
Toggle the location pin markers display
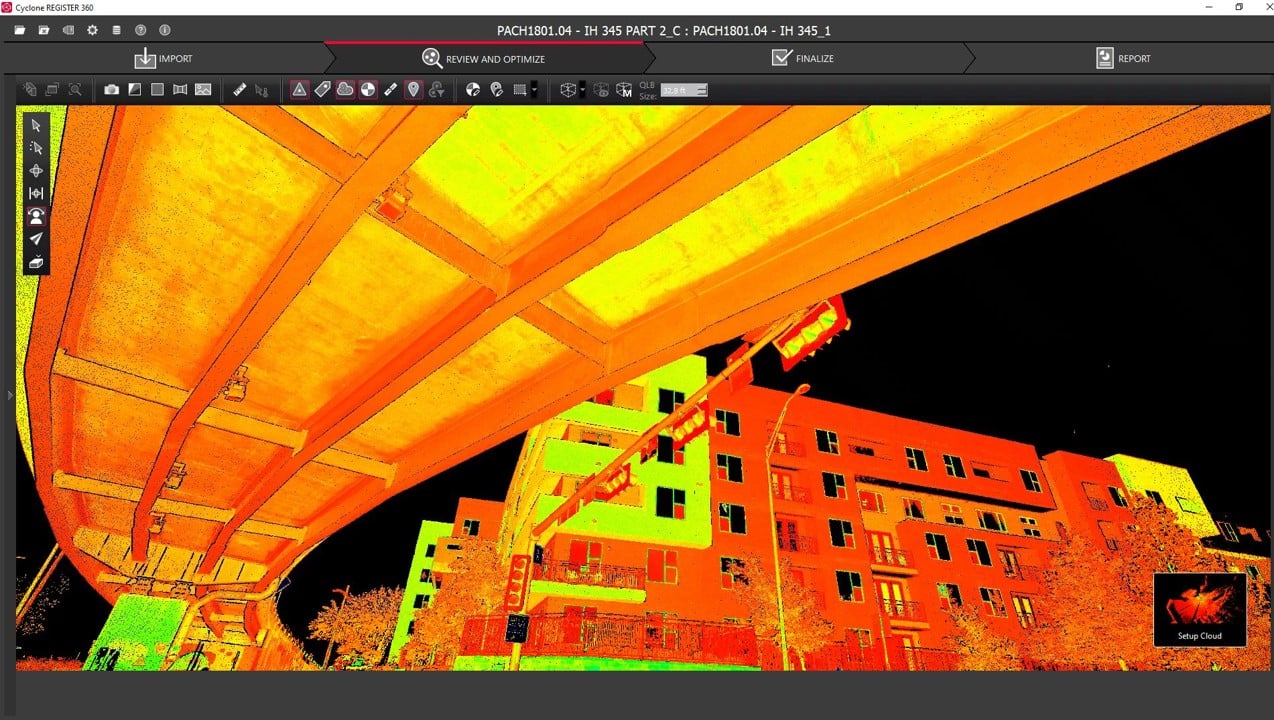pyautogui.click(x=413, y=90)
